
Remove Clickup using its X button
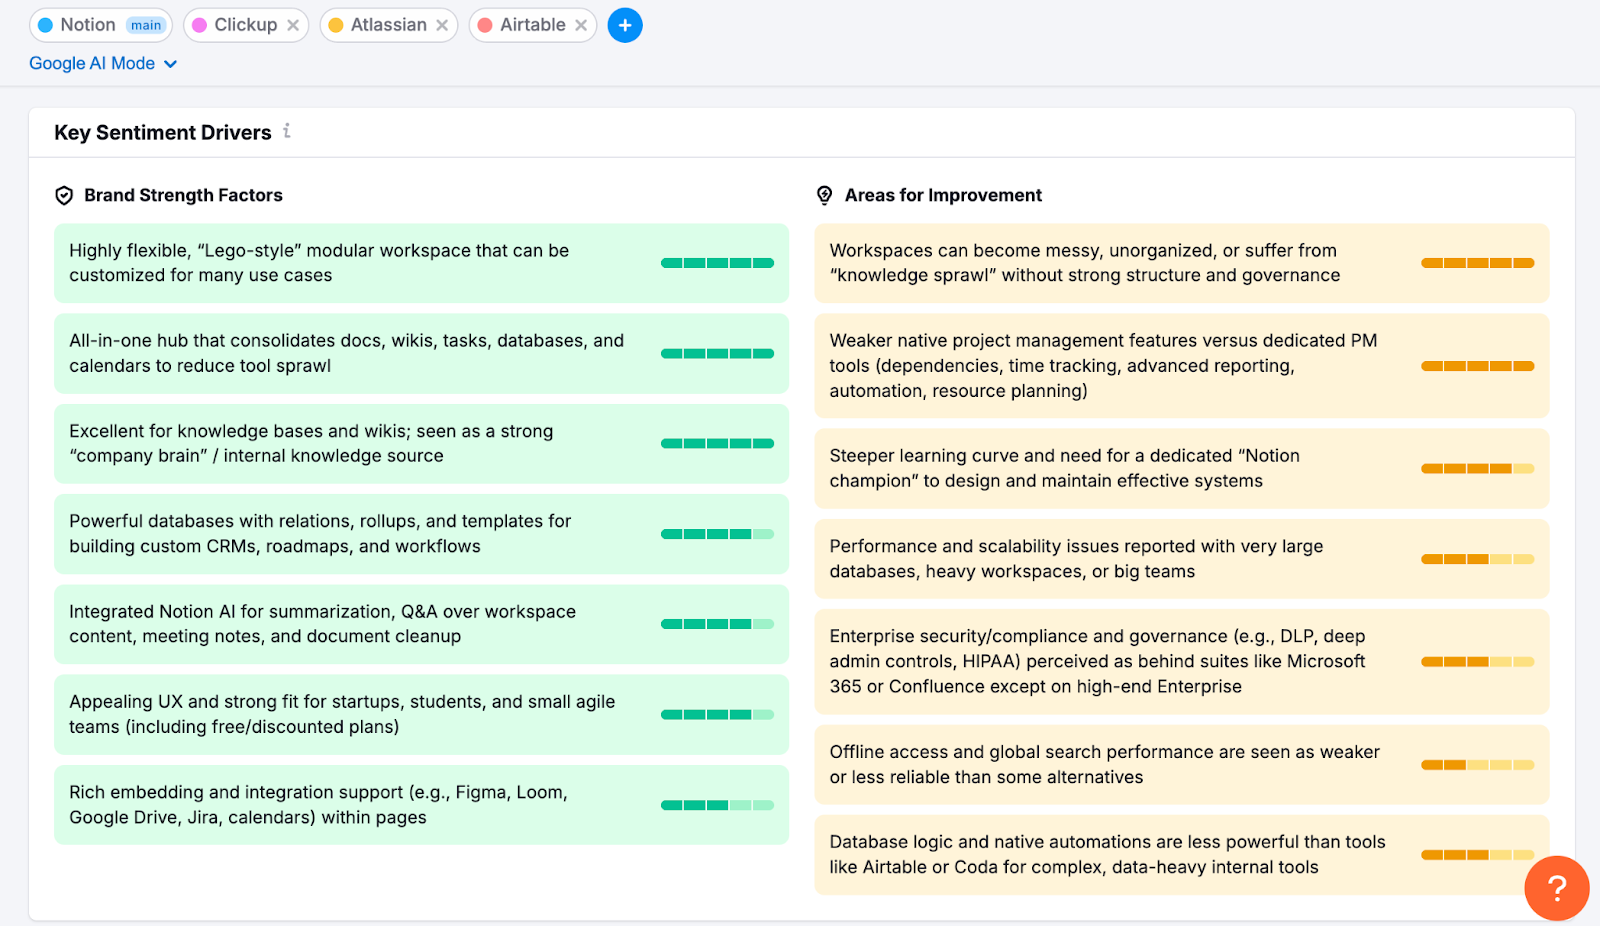tap(292, 25)
